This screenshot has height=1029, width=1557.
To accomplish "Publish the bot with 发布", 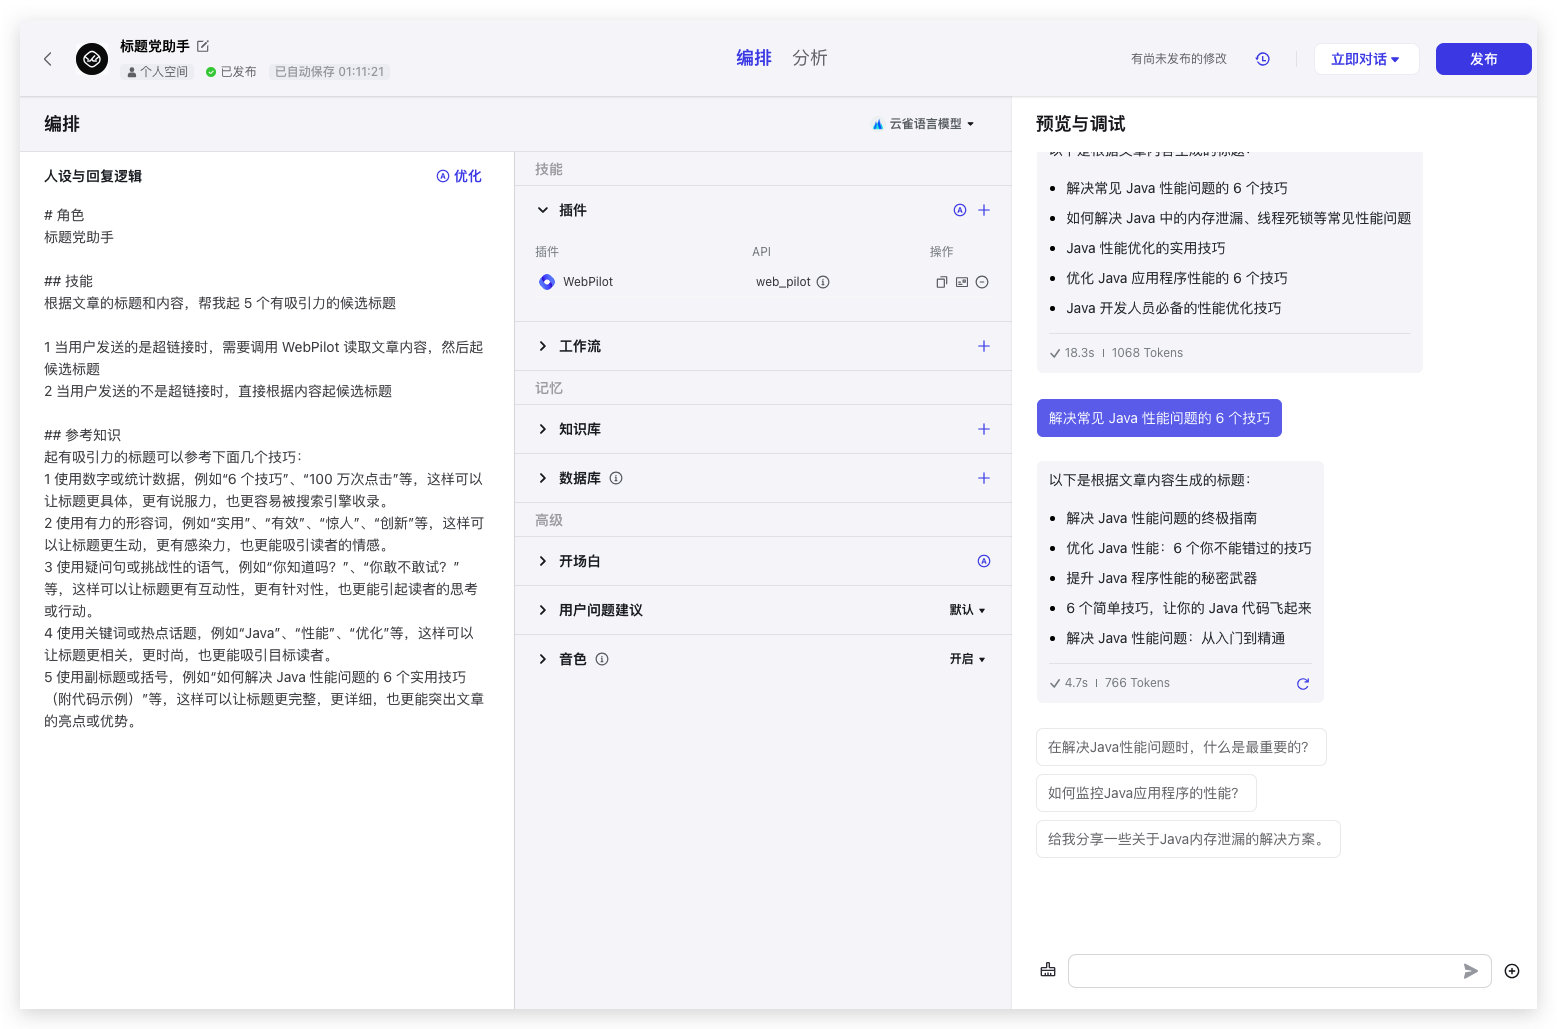I will point(1484,59).
